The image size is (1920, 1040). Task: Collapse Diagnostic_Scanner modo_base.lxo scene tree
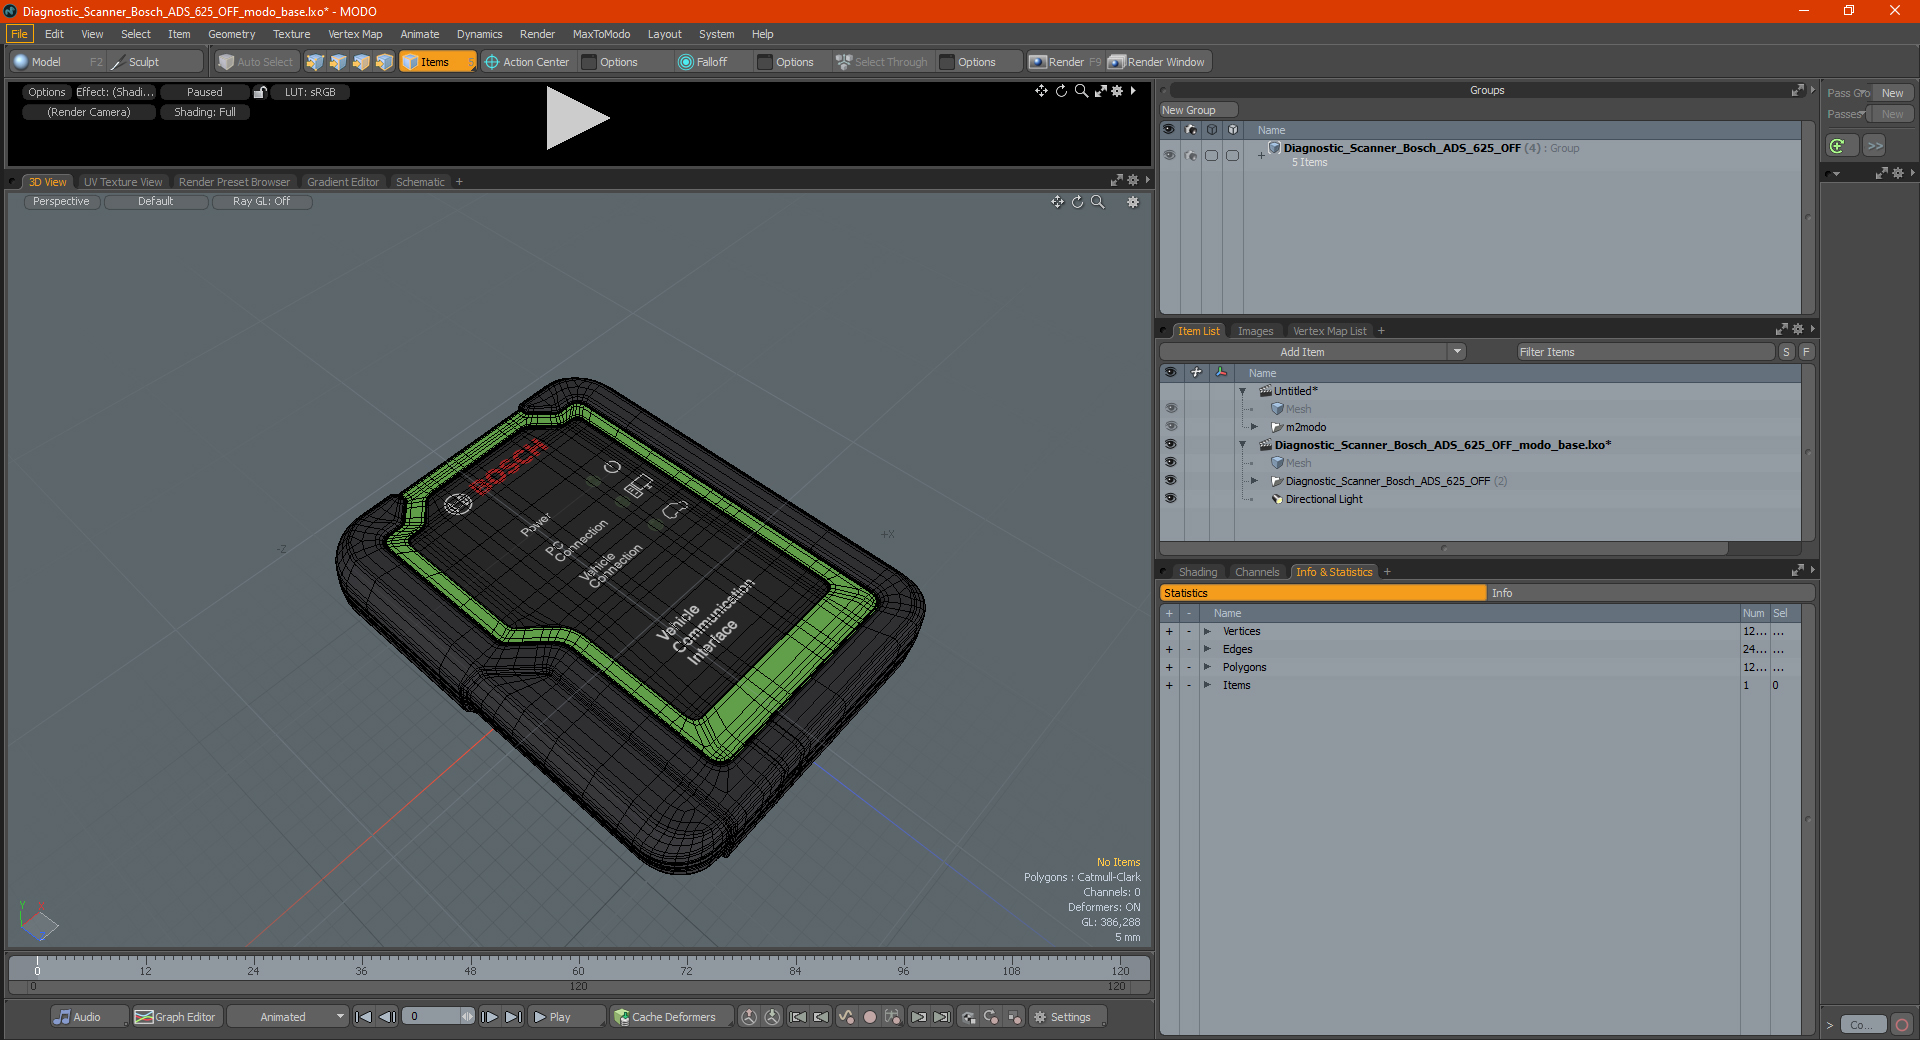pyautogui.click(x=1243, y=445)
